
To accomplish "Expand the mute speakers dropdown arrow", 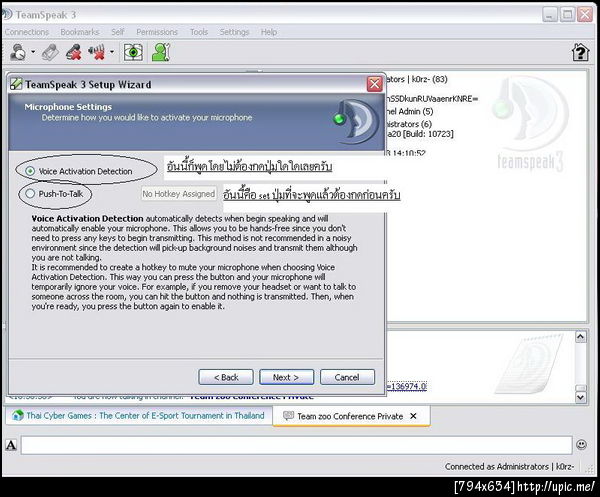I will [x=112, y=51].
